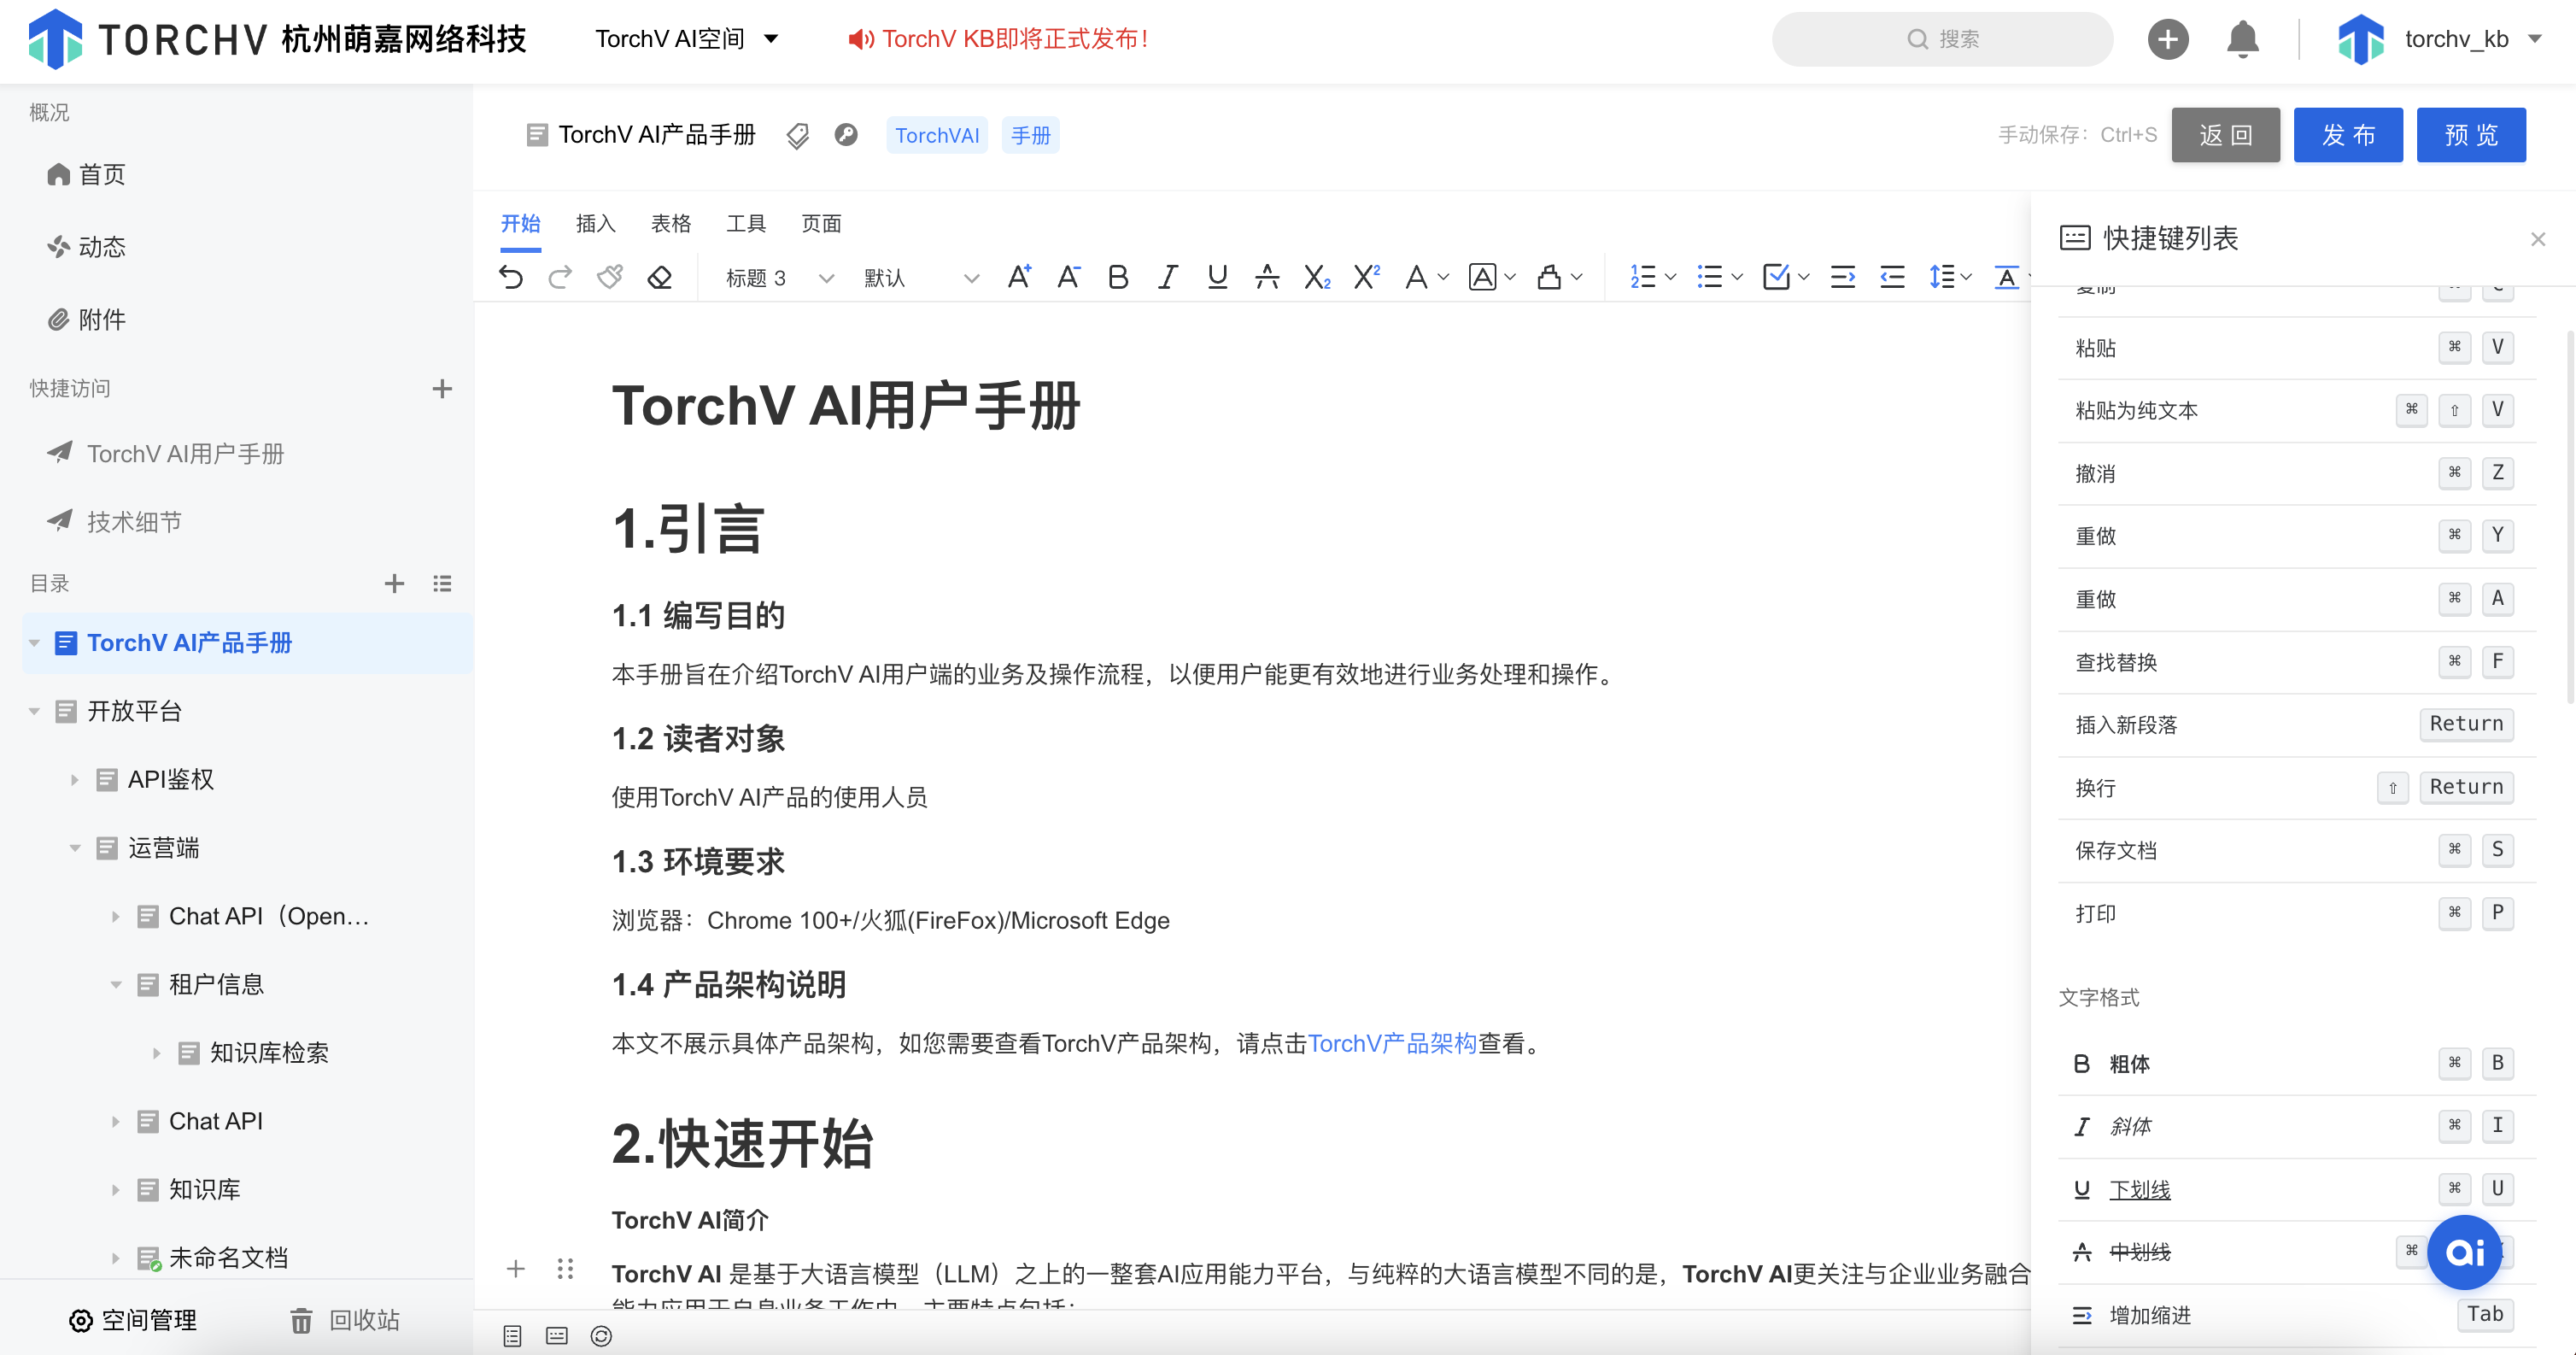Select the format painter brush icon
2576x1355 pixels.
click(610, 277)
